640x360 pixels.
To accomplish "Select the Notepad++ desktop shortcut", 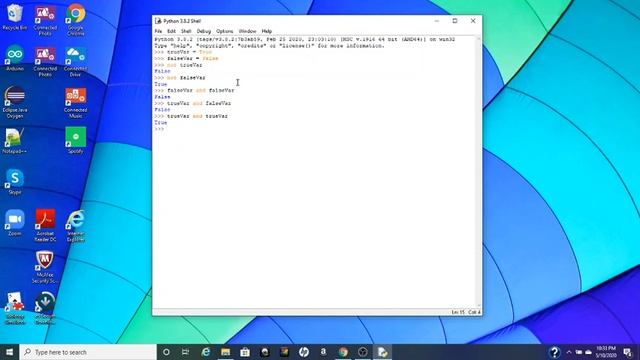I will click(x=15, y=141).
